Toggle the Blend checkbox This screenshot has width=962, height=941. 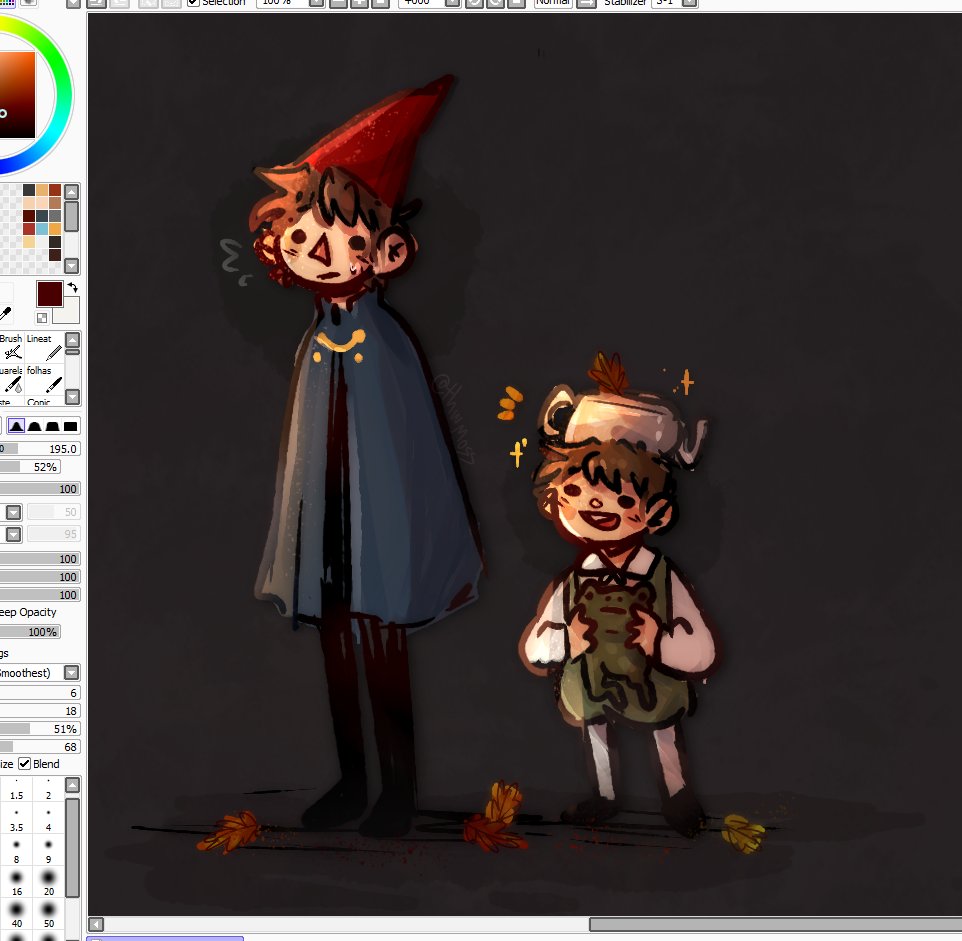25,763
